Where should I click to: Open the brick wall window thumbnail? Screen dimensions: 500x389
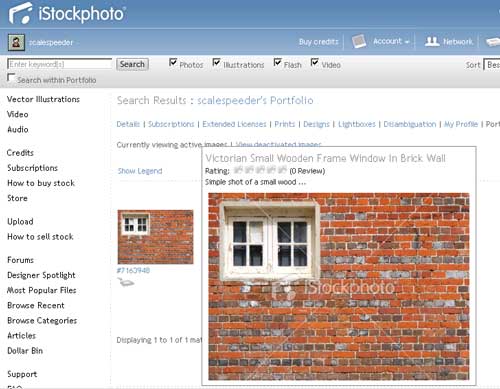(155, 237)
